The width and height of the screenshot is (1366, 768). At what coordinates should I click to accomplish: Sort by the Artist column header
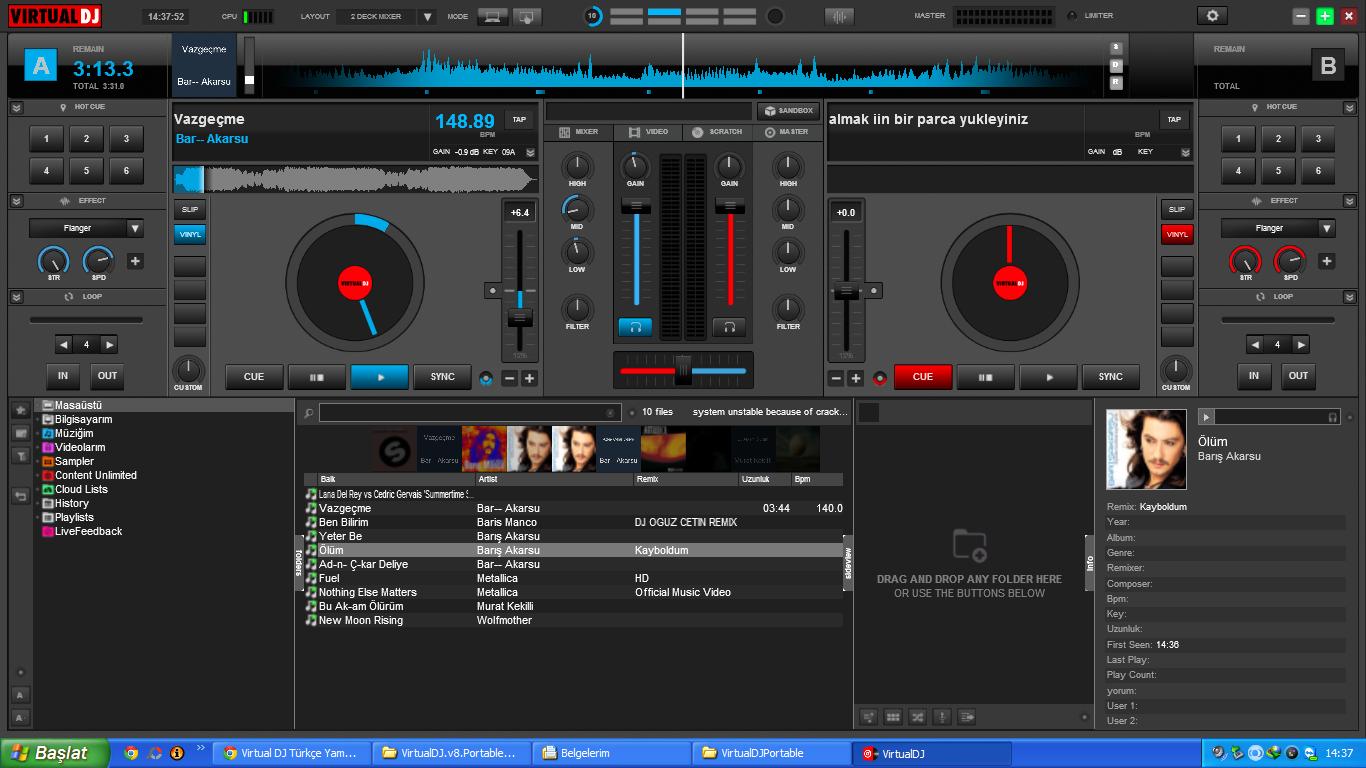[x=554, y=479]
